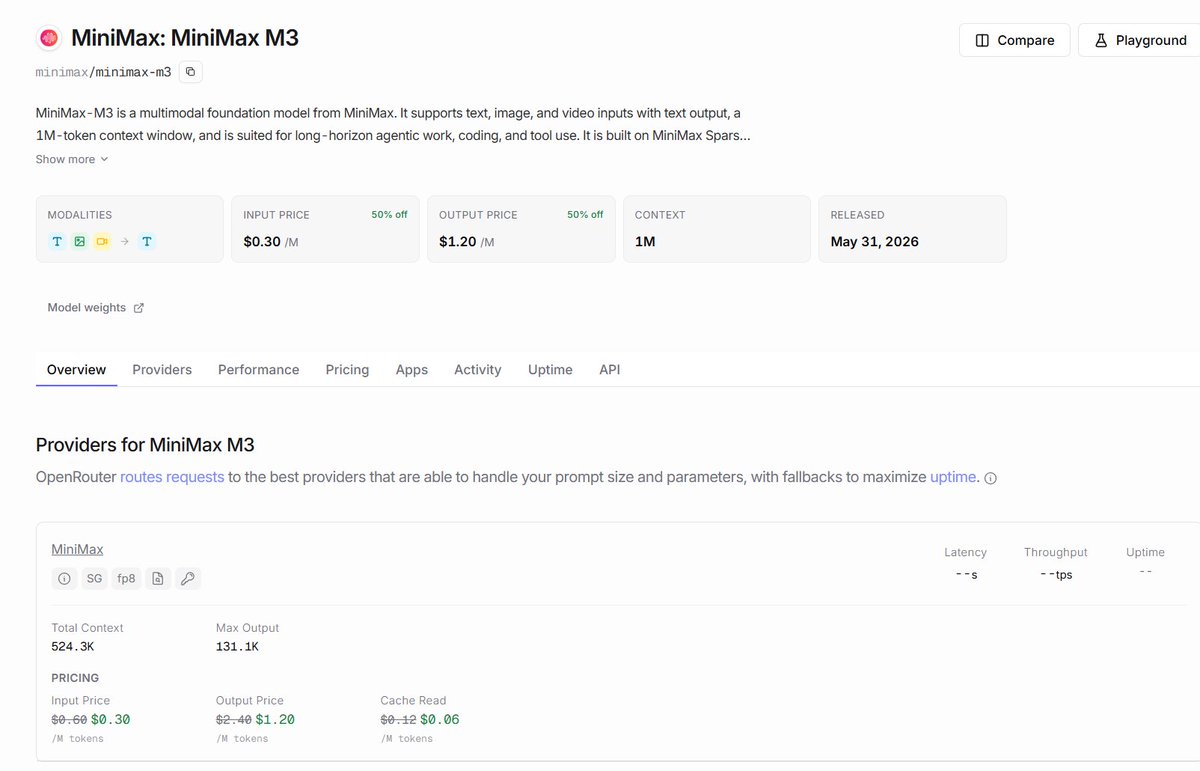Click the first text input modality icon

pyautogui.click(x=57, y=241)
